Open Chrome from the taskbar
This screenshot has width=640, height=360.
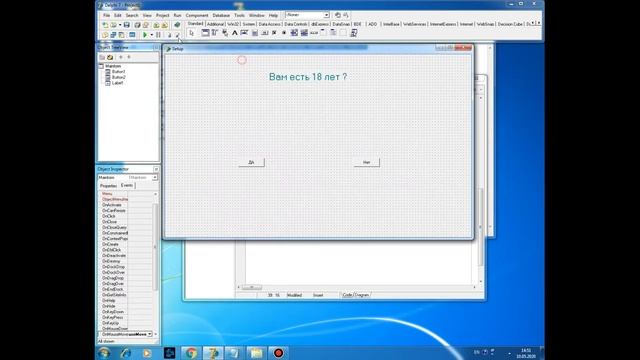(191, 353)
